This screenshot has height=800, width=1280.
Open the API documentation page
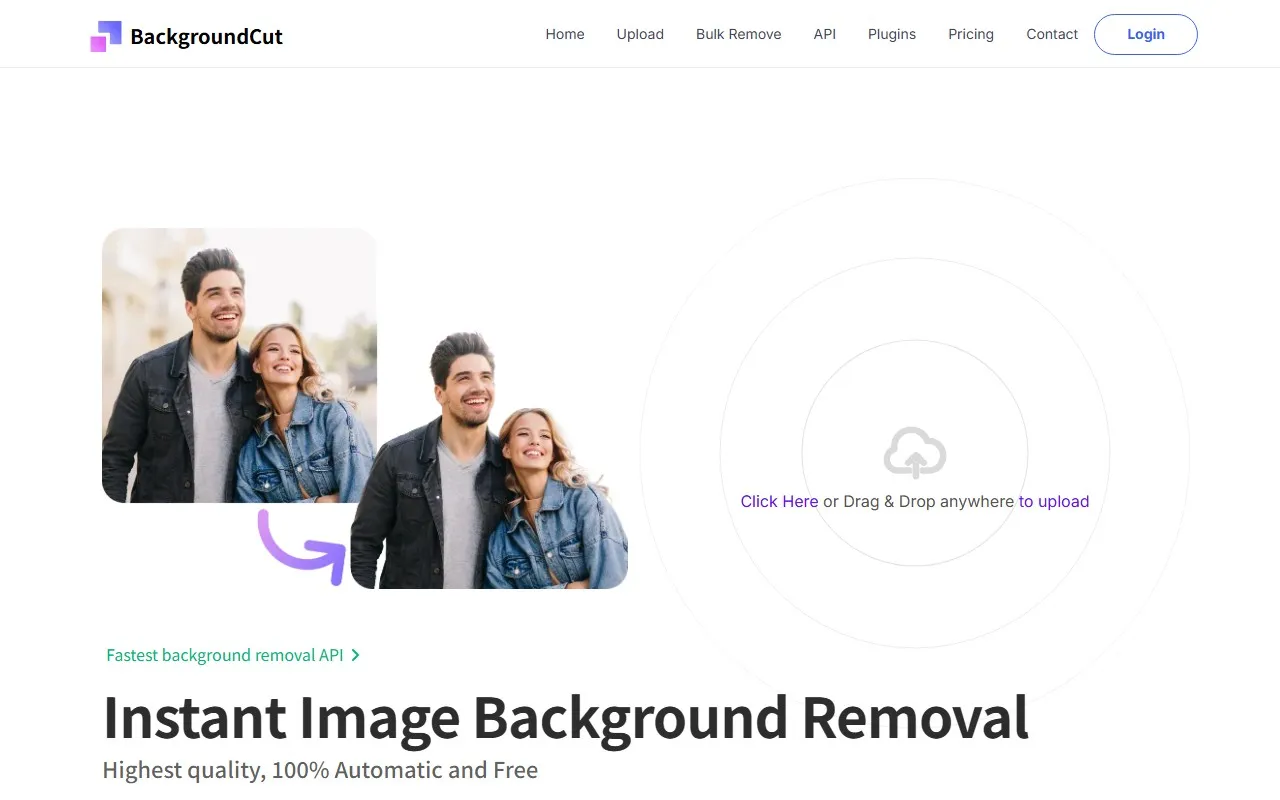click(x=824, y=34)
